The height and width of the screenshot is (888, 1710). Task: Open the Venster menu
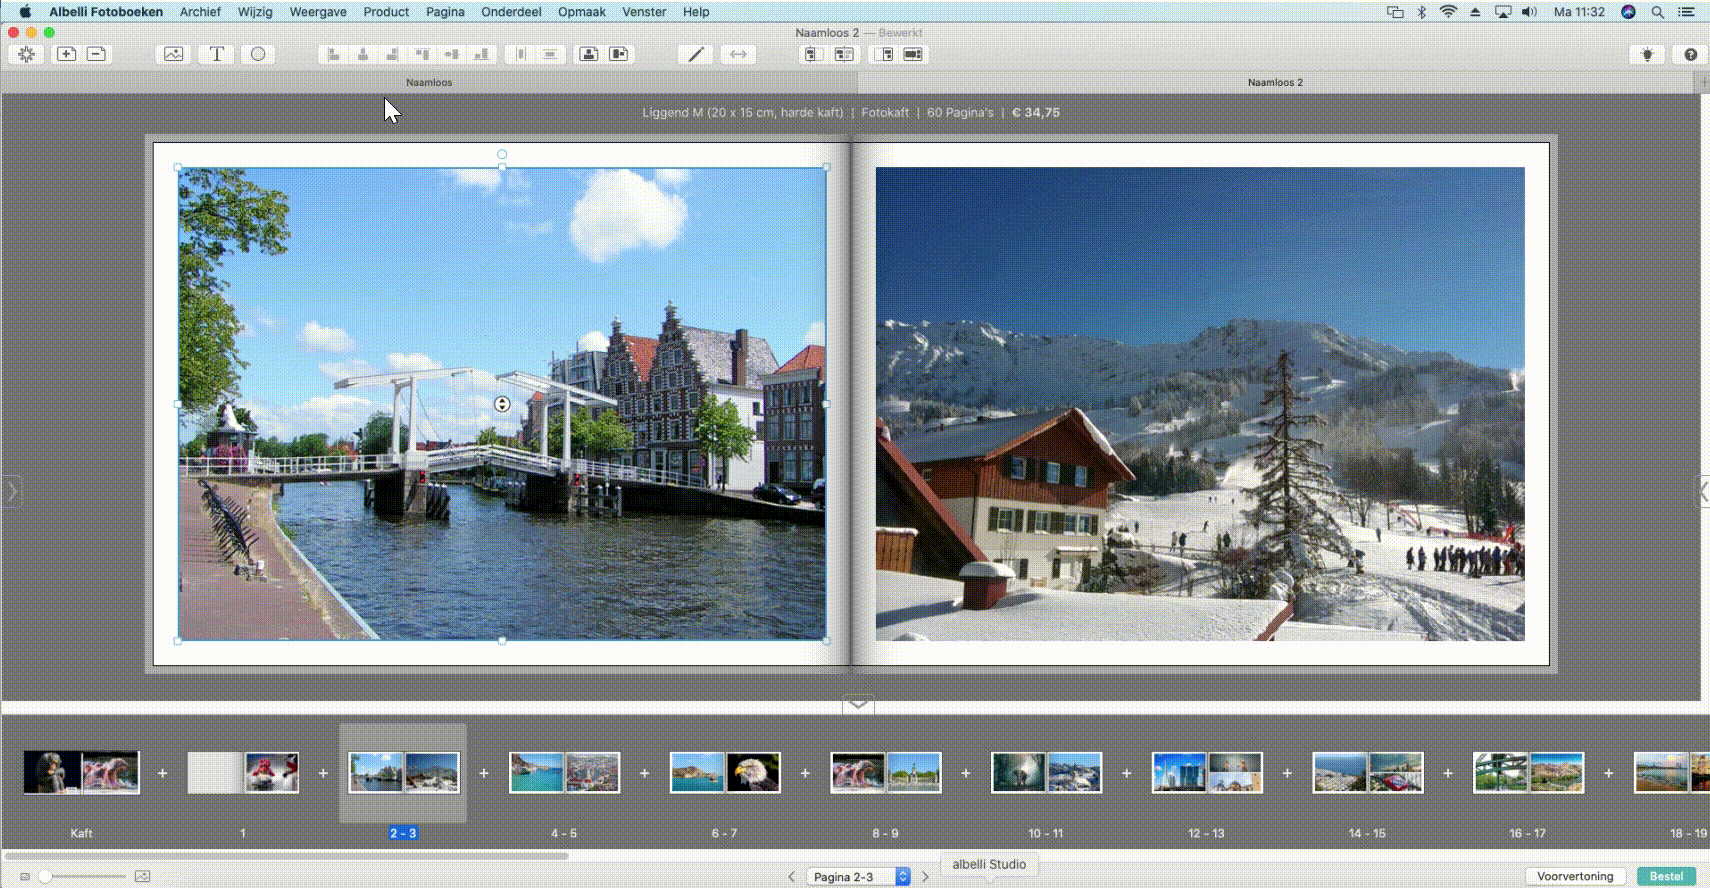[644, 12]
